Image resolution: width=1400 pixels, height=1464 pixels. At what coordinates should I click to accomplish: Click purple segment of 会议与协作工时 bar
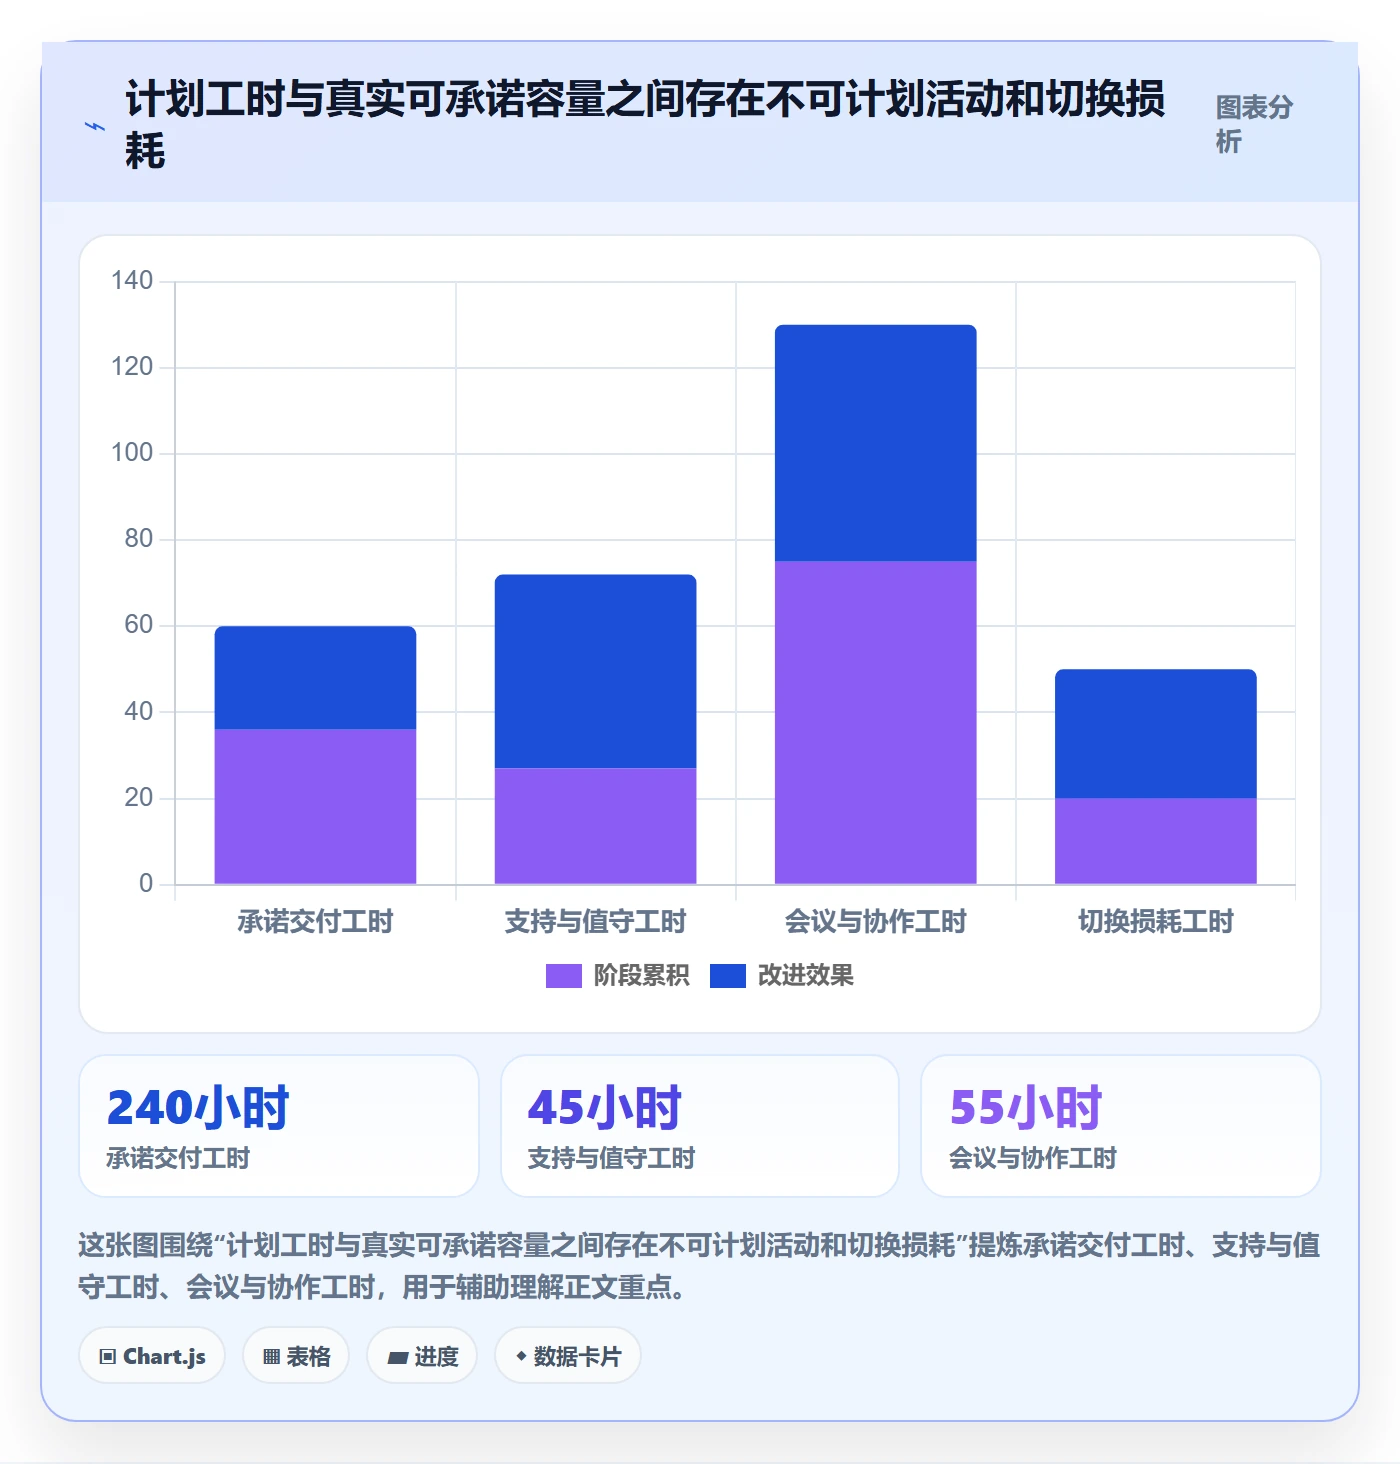click(x=875, y=722)
